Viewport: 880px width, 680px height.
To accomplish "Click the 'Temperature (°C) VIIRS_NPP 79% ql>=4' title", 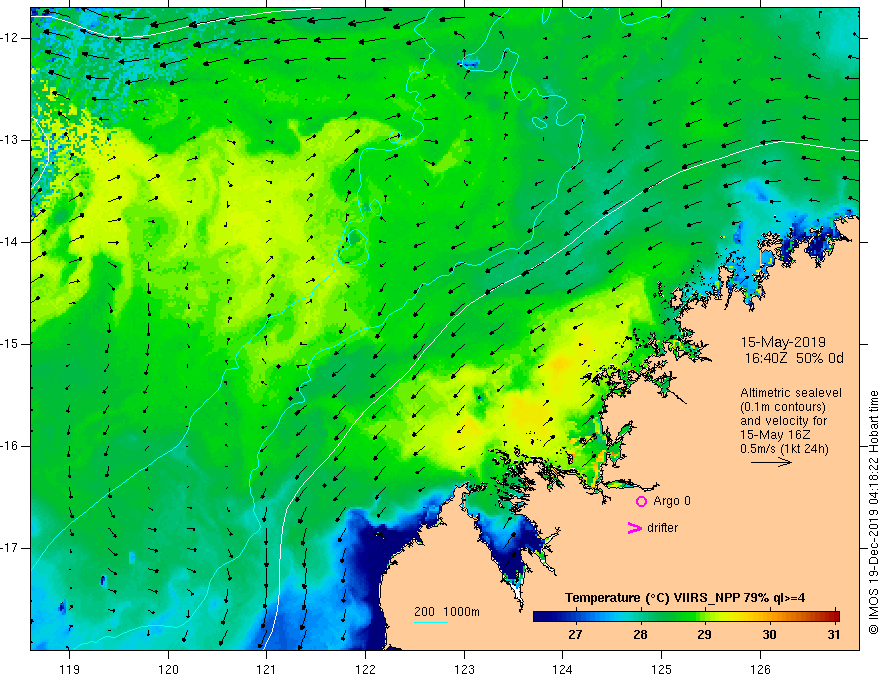I will pyautogui.click(x=685, y=598).
